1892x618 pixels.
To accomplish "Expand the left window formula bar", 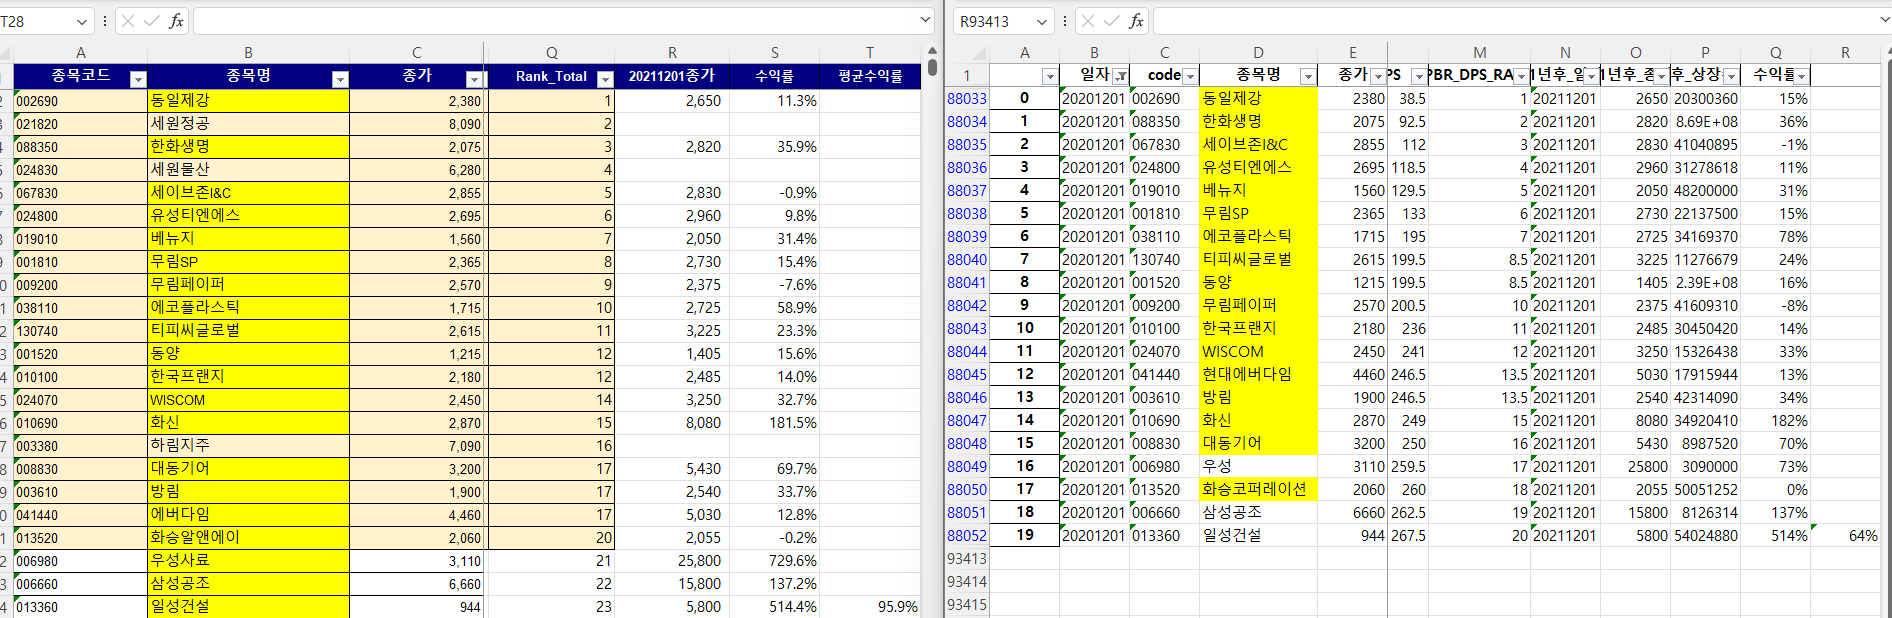I will click(x=925, y=20).
